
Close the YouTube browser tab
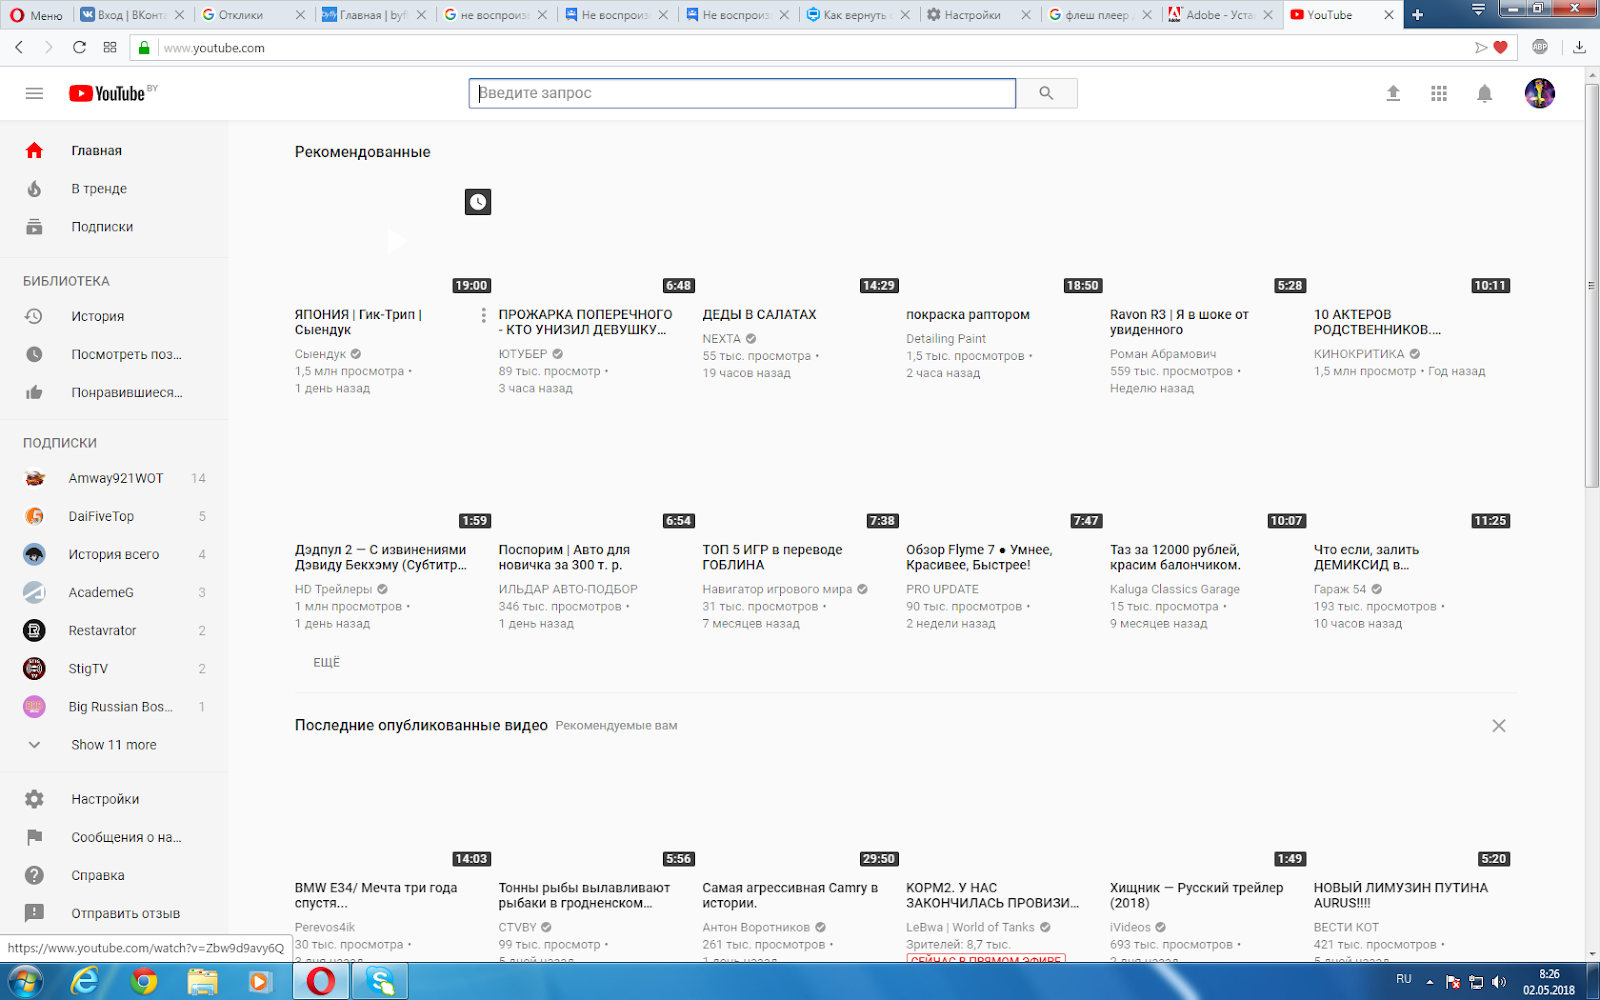click(1389, 15)
